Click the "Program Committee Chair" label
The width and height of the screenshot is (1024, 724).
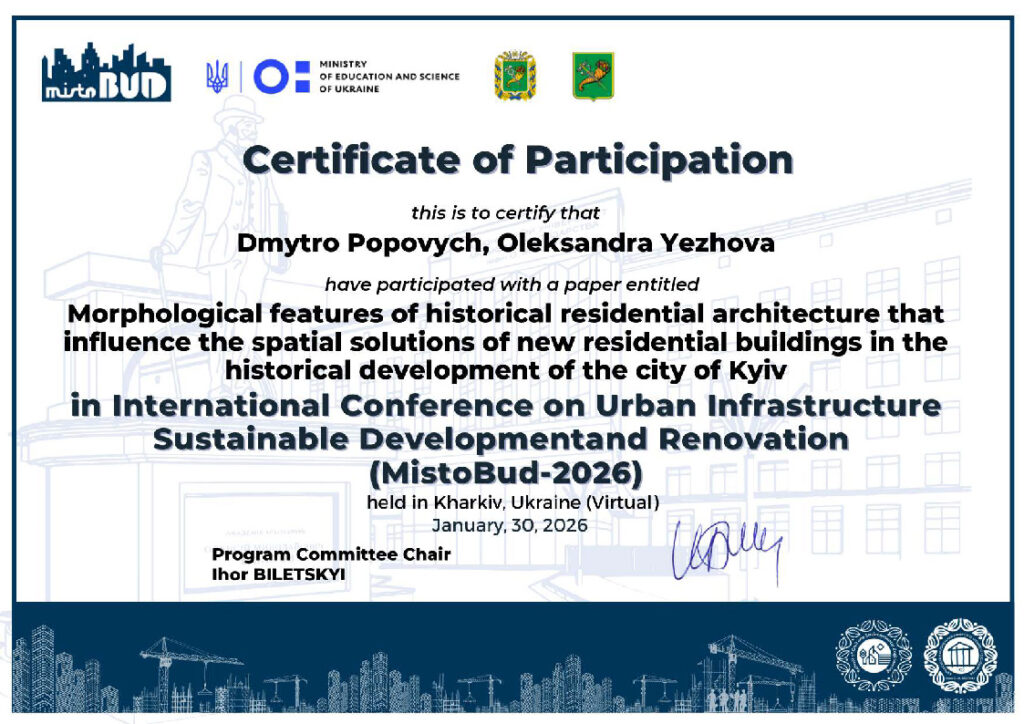pos(331,554)
